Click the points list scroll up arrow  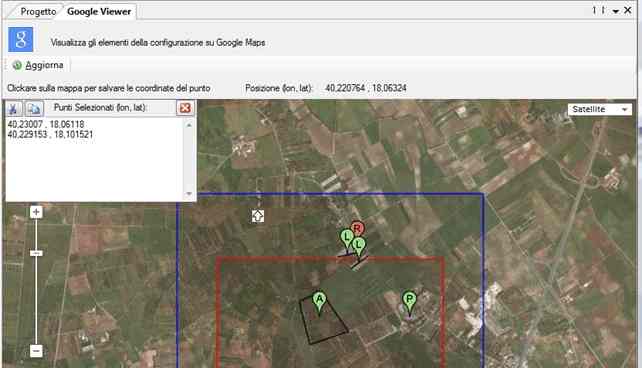point(189,125)
